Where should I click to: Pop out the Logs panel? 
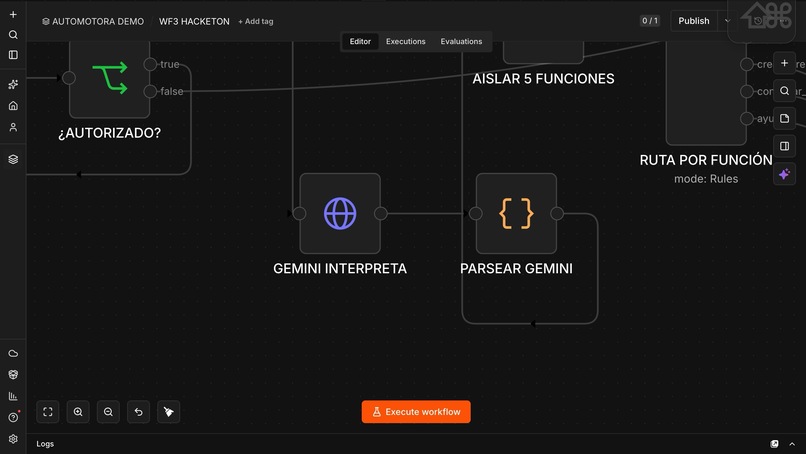click(775, 444)
